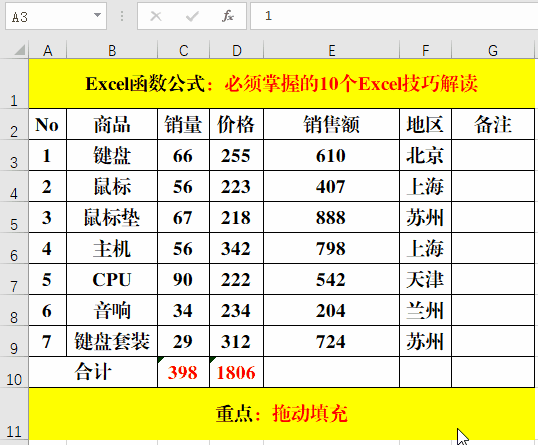The width and height of the screenshot is (538, 445).
Task: Click the yellow 重点：拖动填充 cell
Action: tap(282, 414)
